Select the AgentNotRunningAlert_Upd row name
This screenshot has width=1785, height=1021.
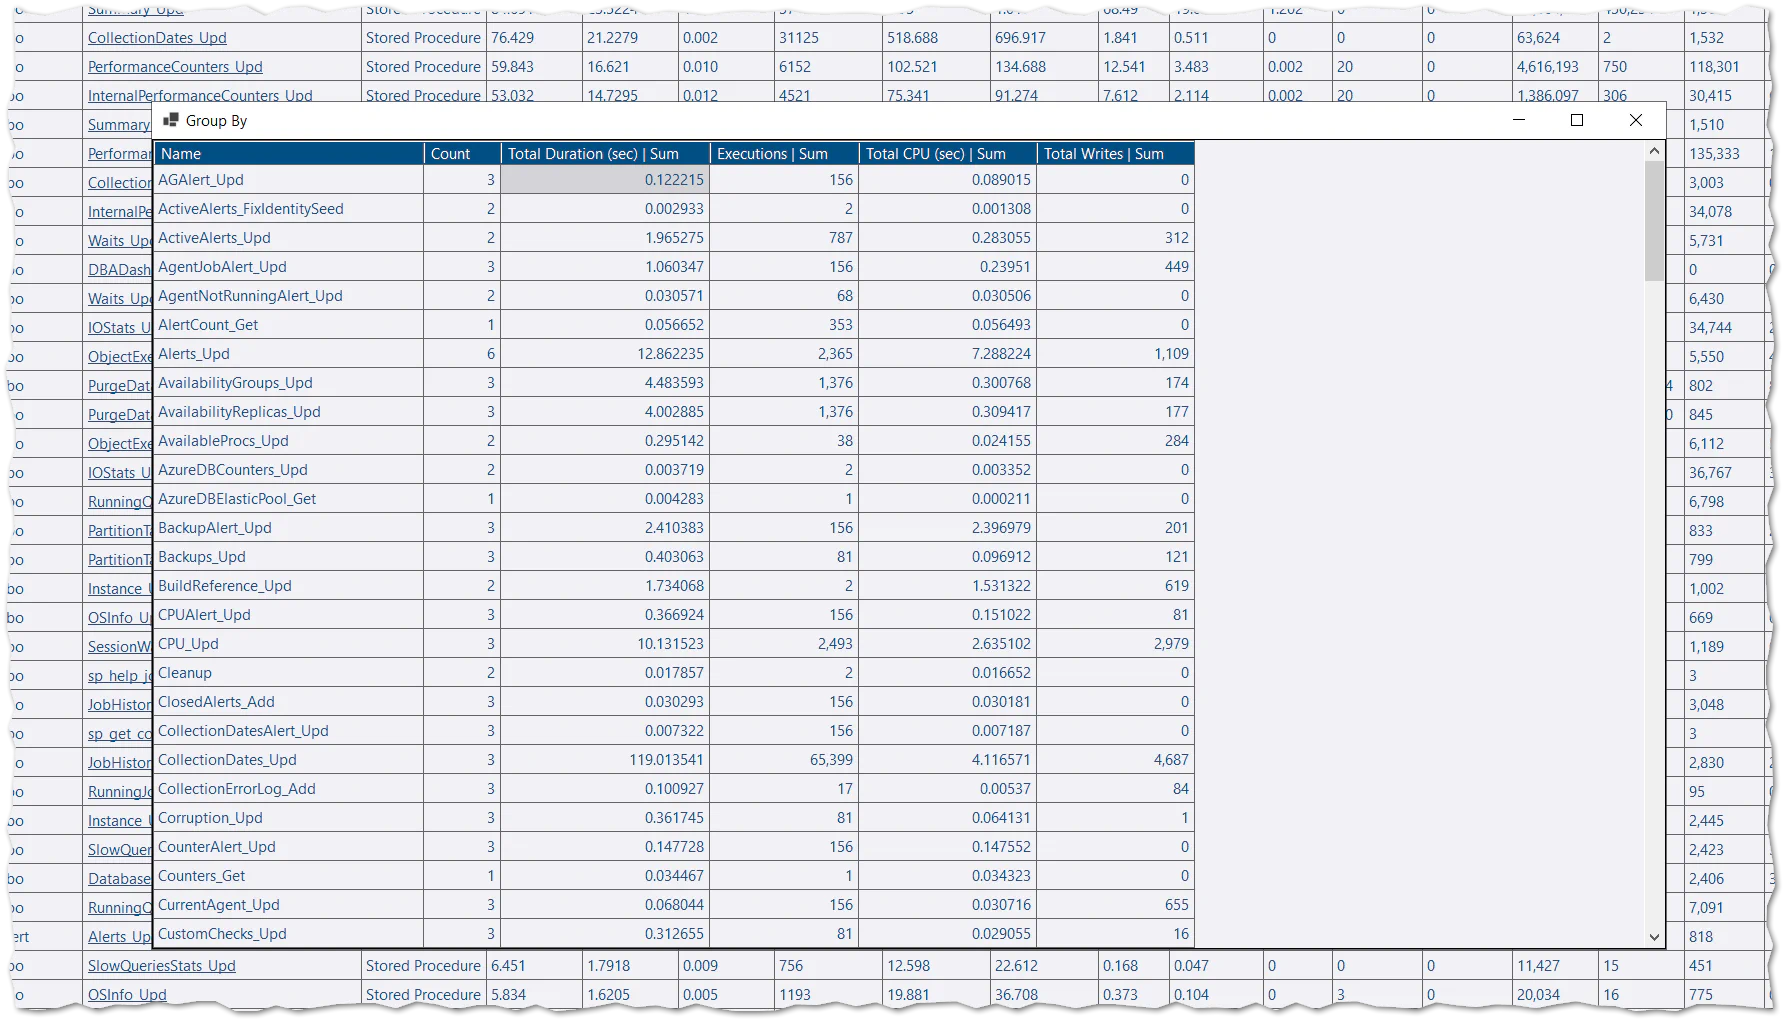tap(250, 296)
